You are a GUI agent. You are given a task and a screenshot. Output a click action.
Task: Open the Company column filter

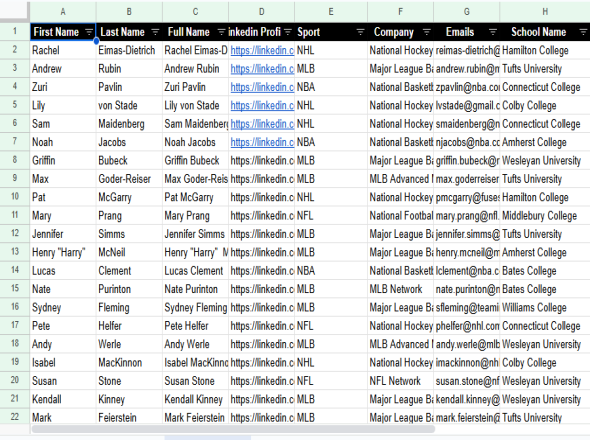tap(427, 32)
